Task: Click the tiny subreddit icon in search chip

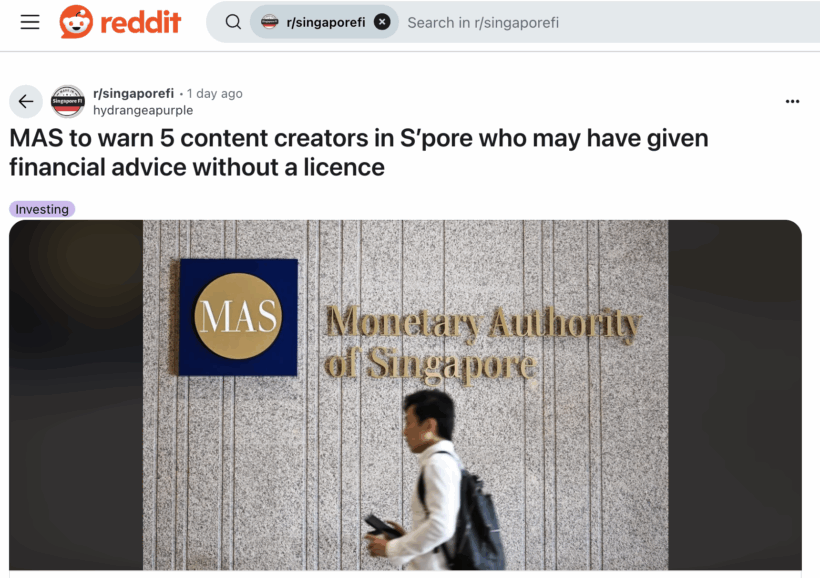Action: (270, 22)
